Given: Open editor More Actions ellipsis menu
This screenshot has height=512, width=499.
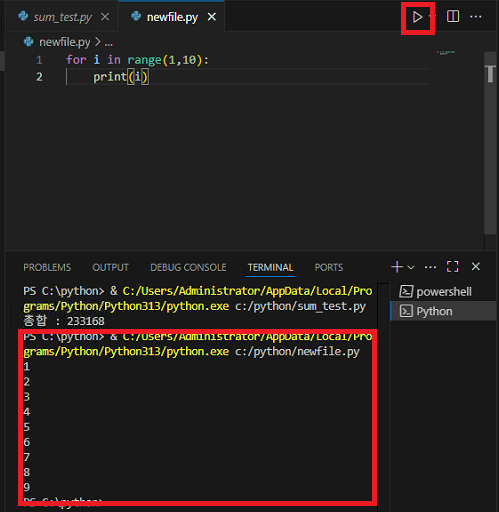Looking at the screenshot, I should pyautogui.click(x=476, y=17).
